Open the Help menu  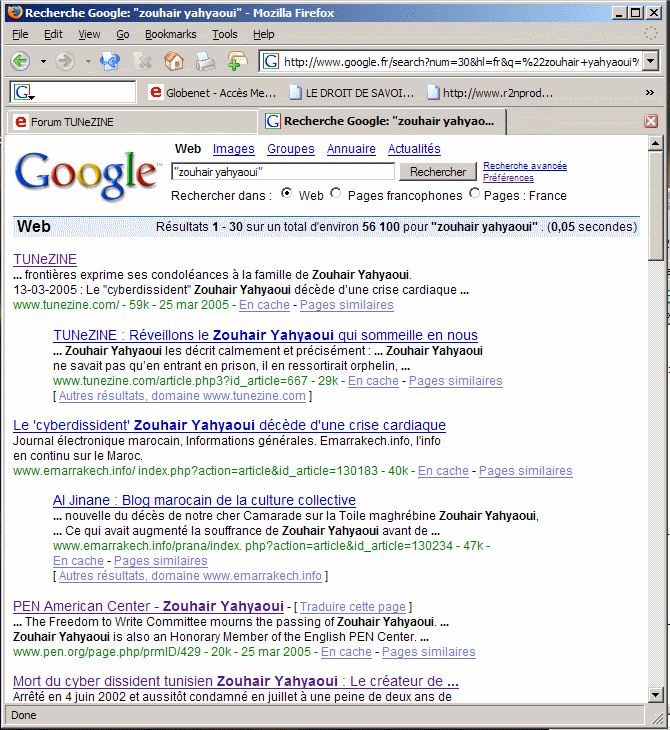pos(264,34)
